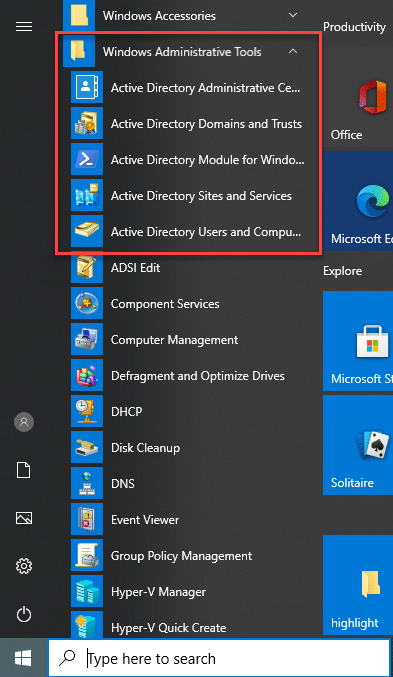
Task: Expand the Windows Accessories chevron
Action: tap(293, 15)
